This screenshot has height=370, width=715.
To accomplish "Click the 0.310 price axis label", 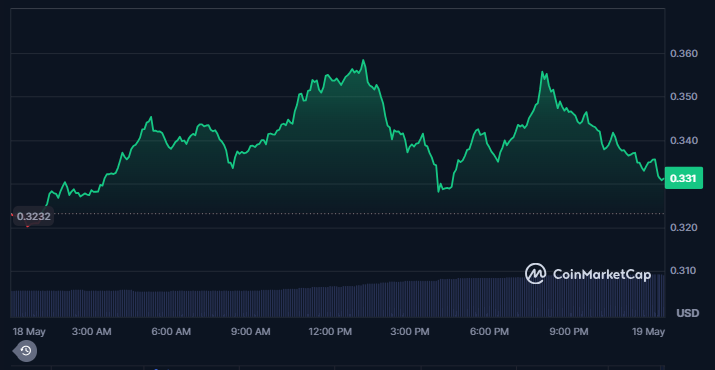I will click(684, 271).
